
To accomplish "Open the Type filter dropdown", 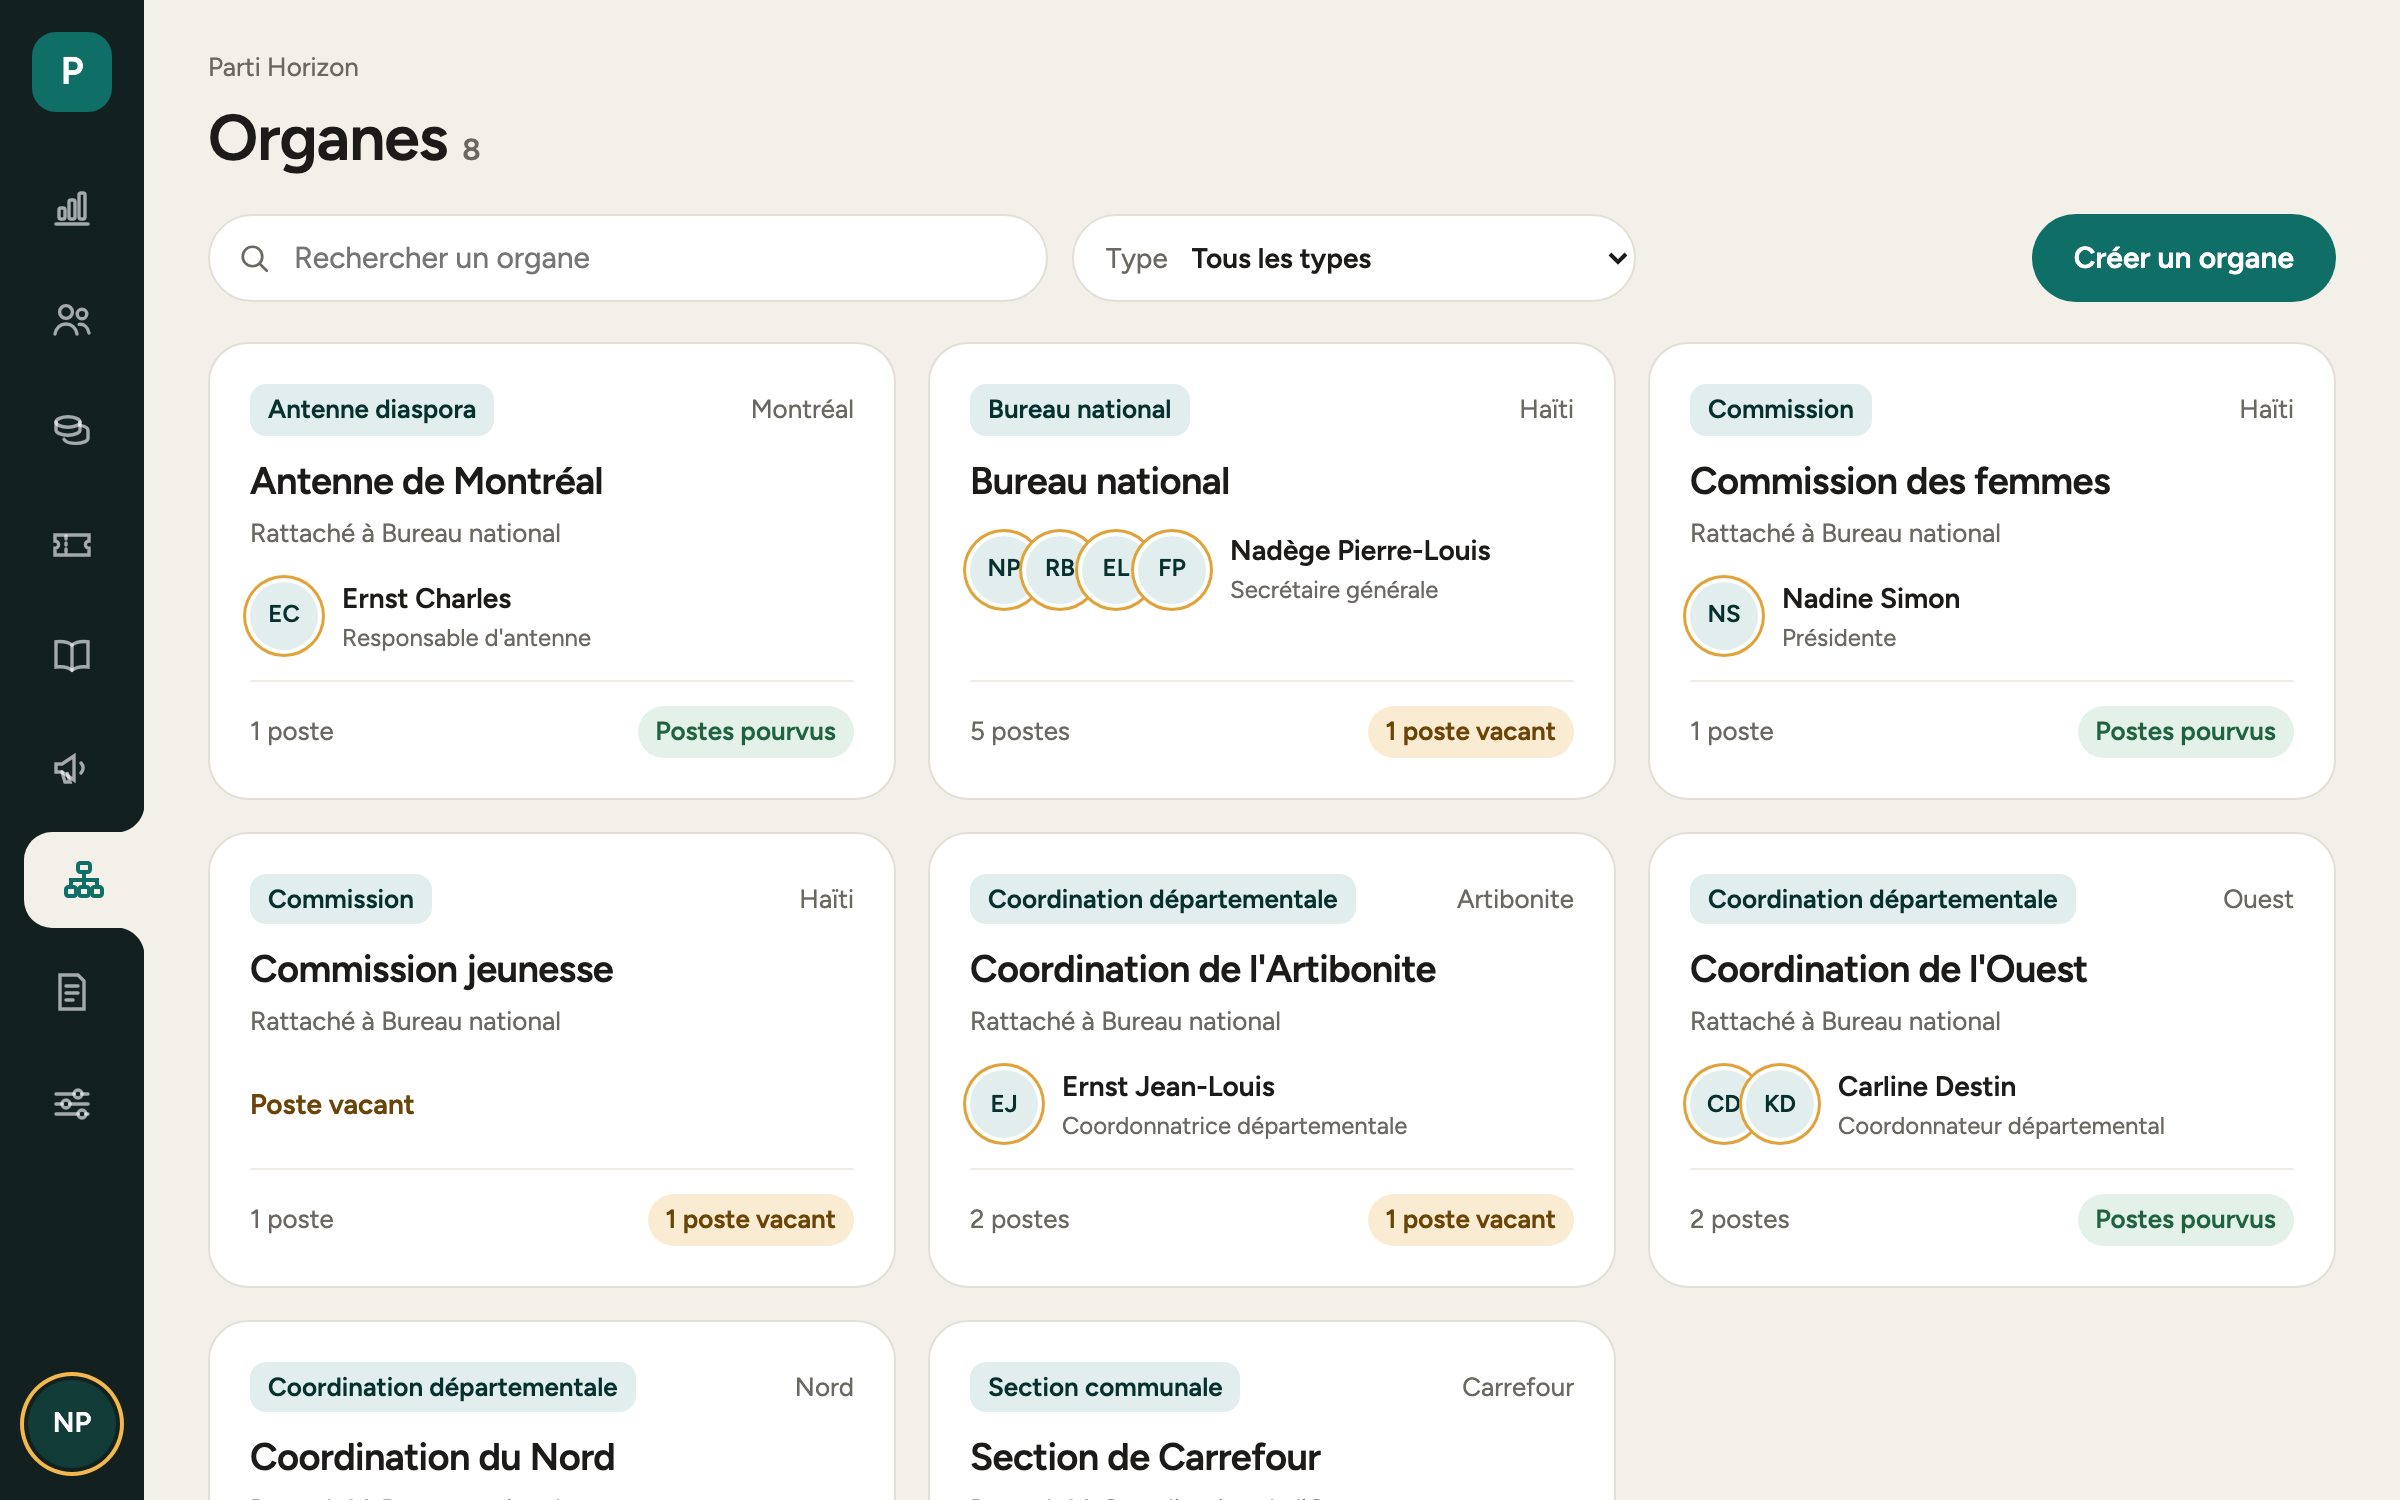I will (1354, 258).
